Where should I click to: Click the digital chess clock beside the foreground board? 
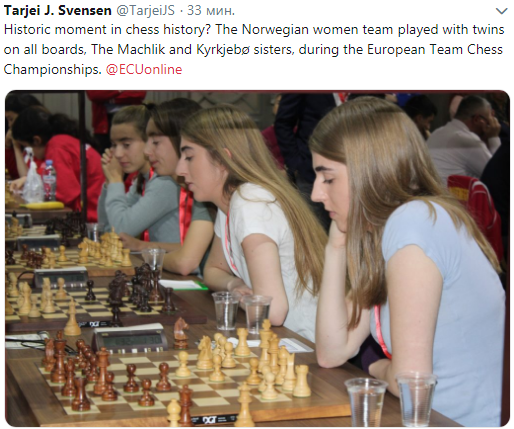[x=130, y=339]
